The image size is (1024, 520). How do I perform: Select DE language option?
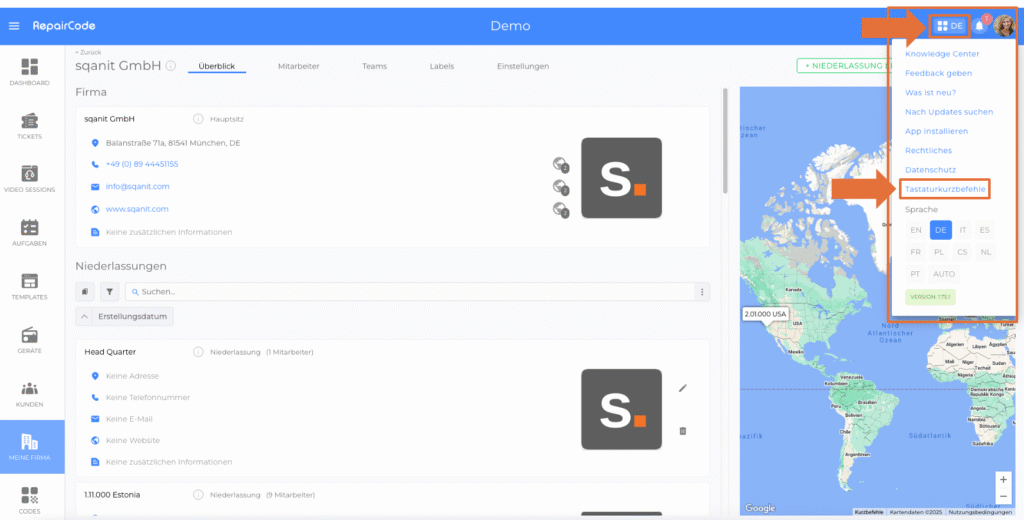pos(940,230)
